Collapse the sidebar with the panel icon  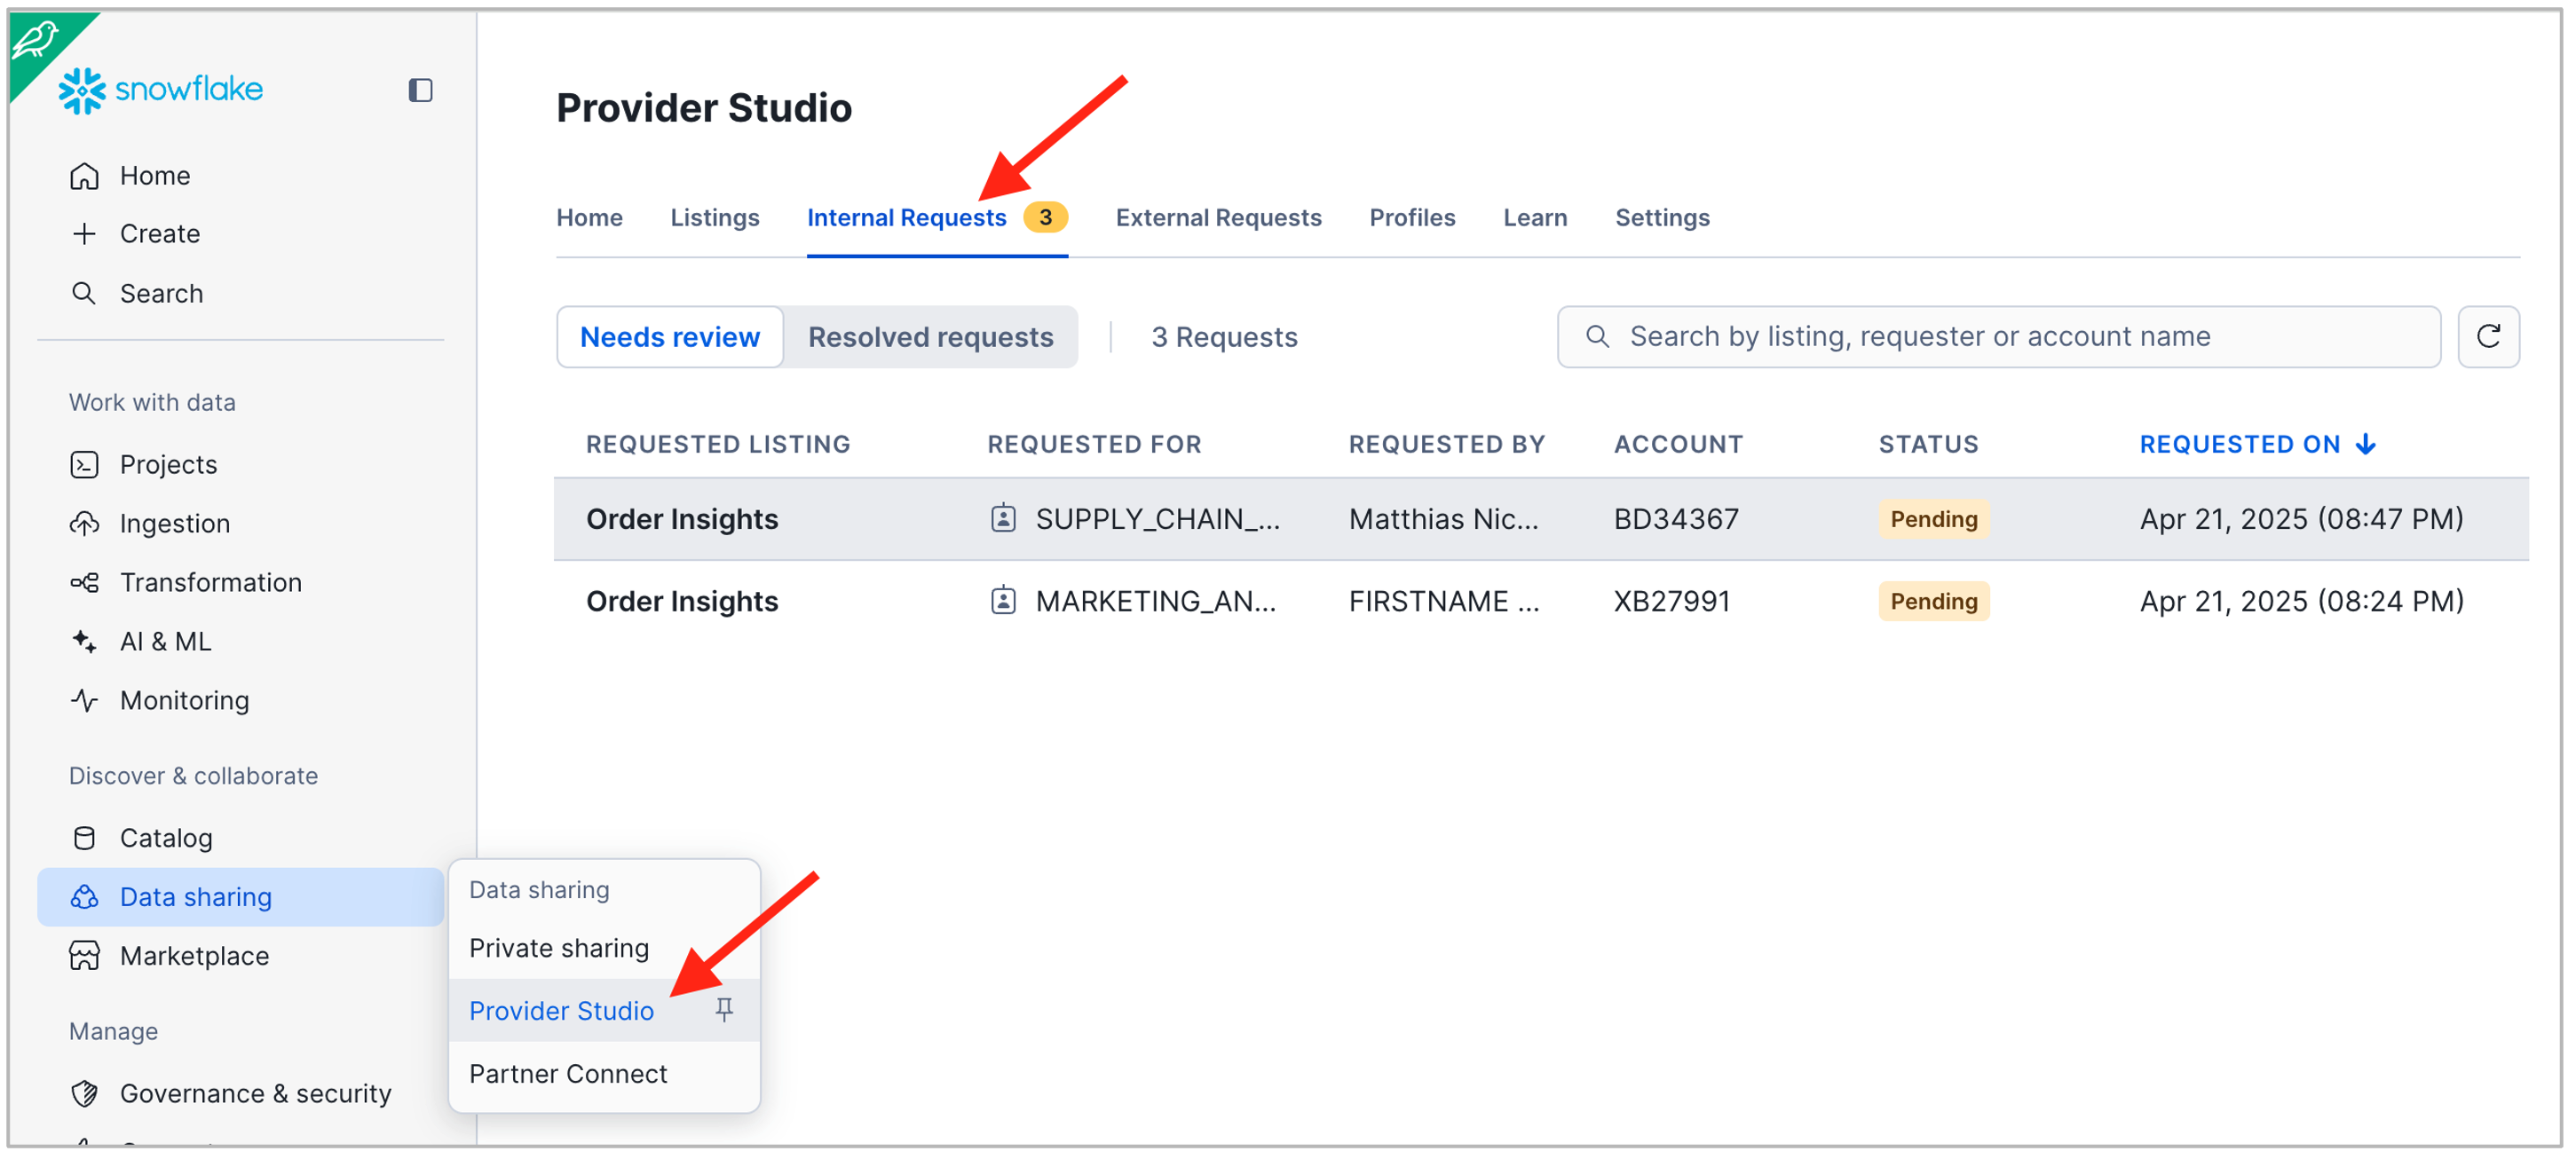tap(420, 90)
